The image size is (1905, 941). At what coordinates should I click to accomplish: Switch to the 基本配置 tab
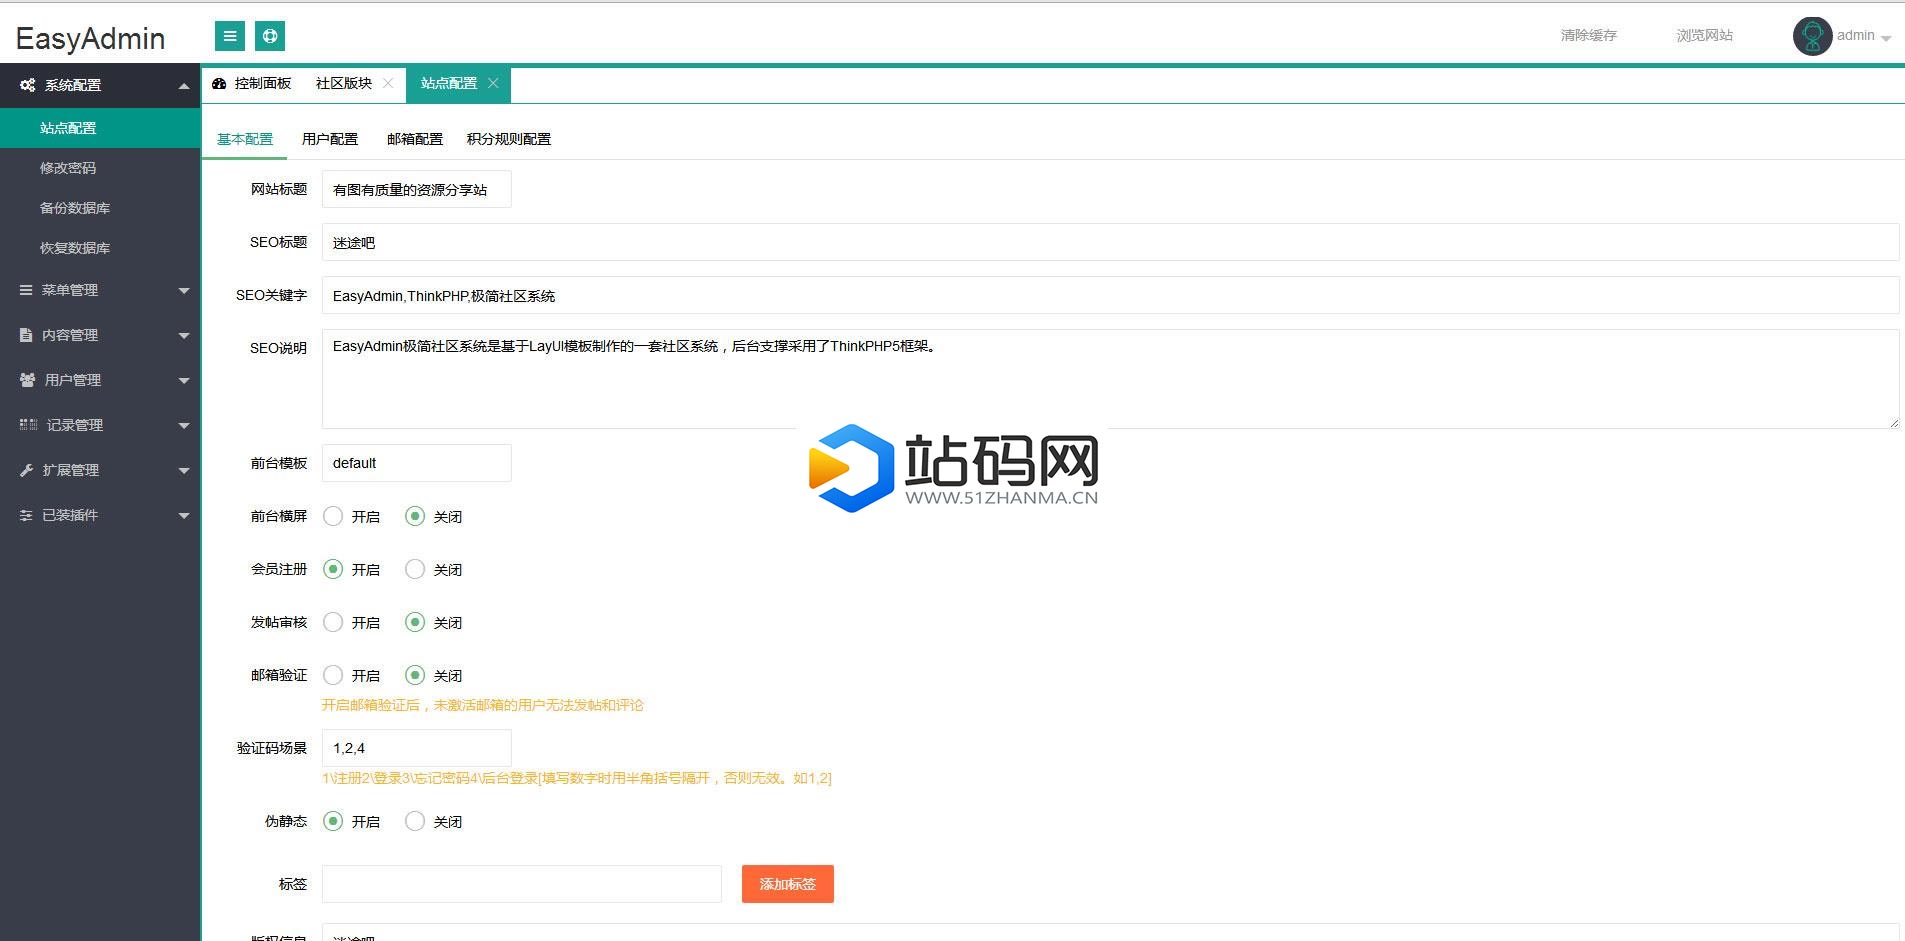245,139
